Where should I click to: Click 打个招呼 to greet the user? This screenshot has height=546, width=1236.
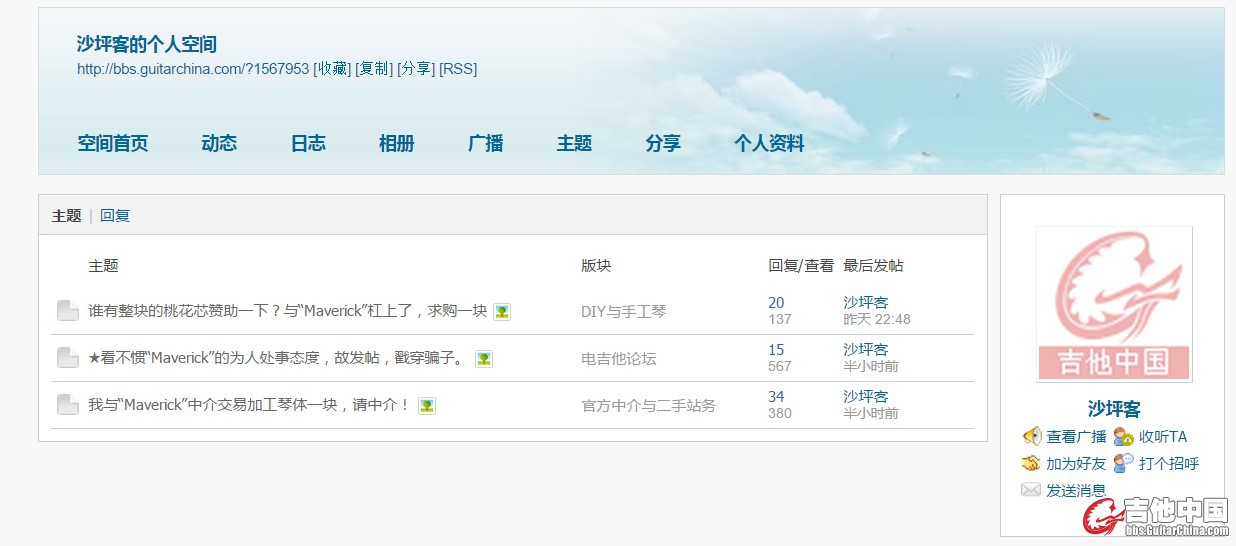click(1168, 464)
